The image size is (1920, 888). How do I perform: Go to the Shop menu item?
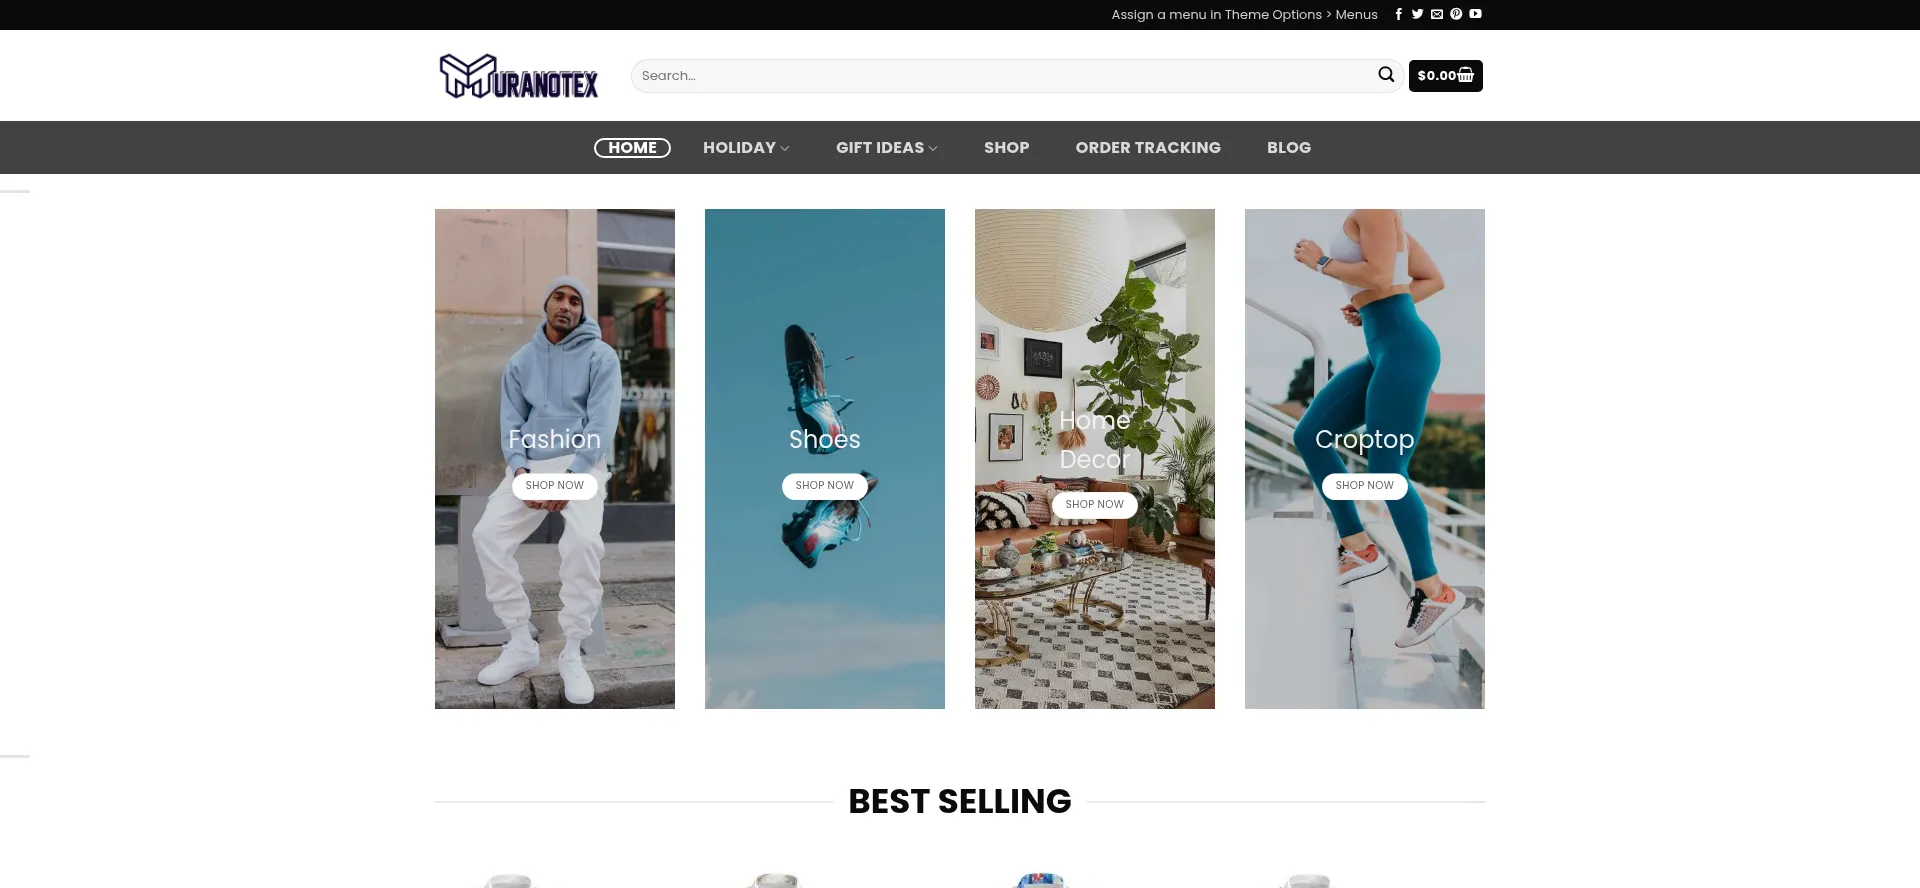(x=1006, y=148)
